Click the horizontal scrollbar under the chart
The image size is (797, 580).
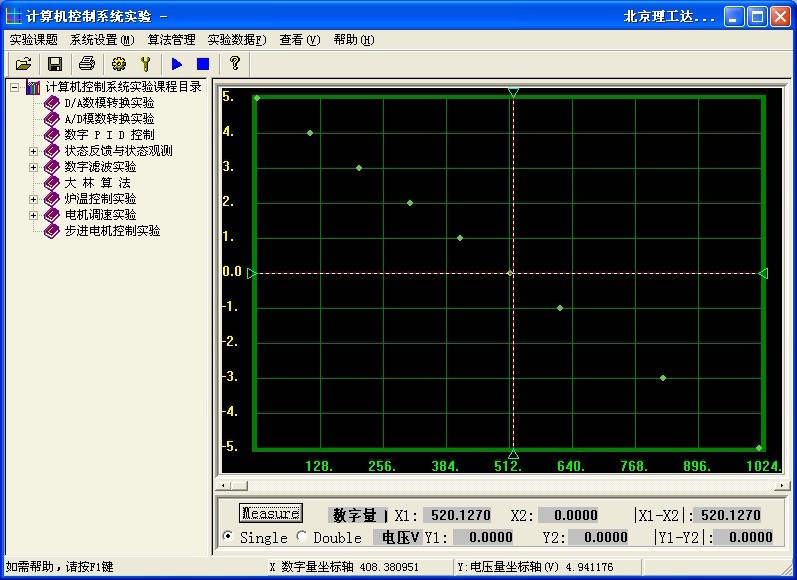(500, 486)
